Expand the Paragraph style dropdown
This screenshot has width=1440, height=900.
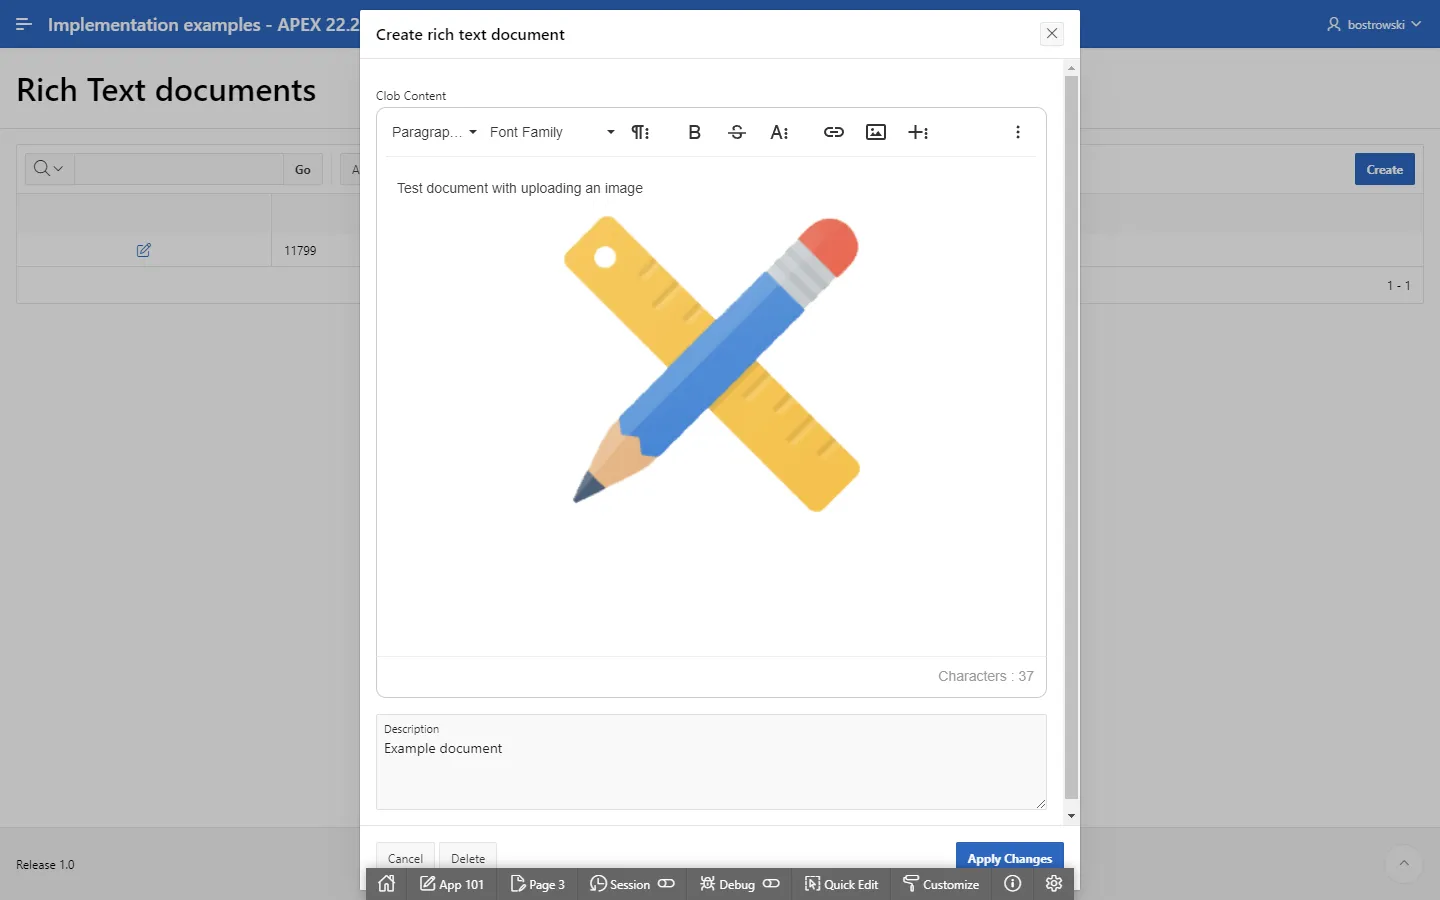(434, 132)
